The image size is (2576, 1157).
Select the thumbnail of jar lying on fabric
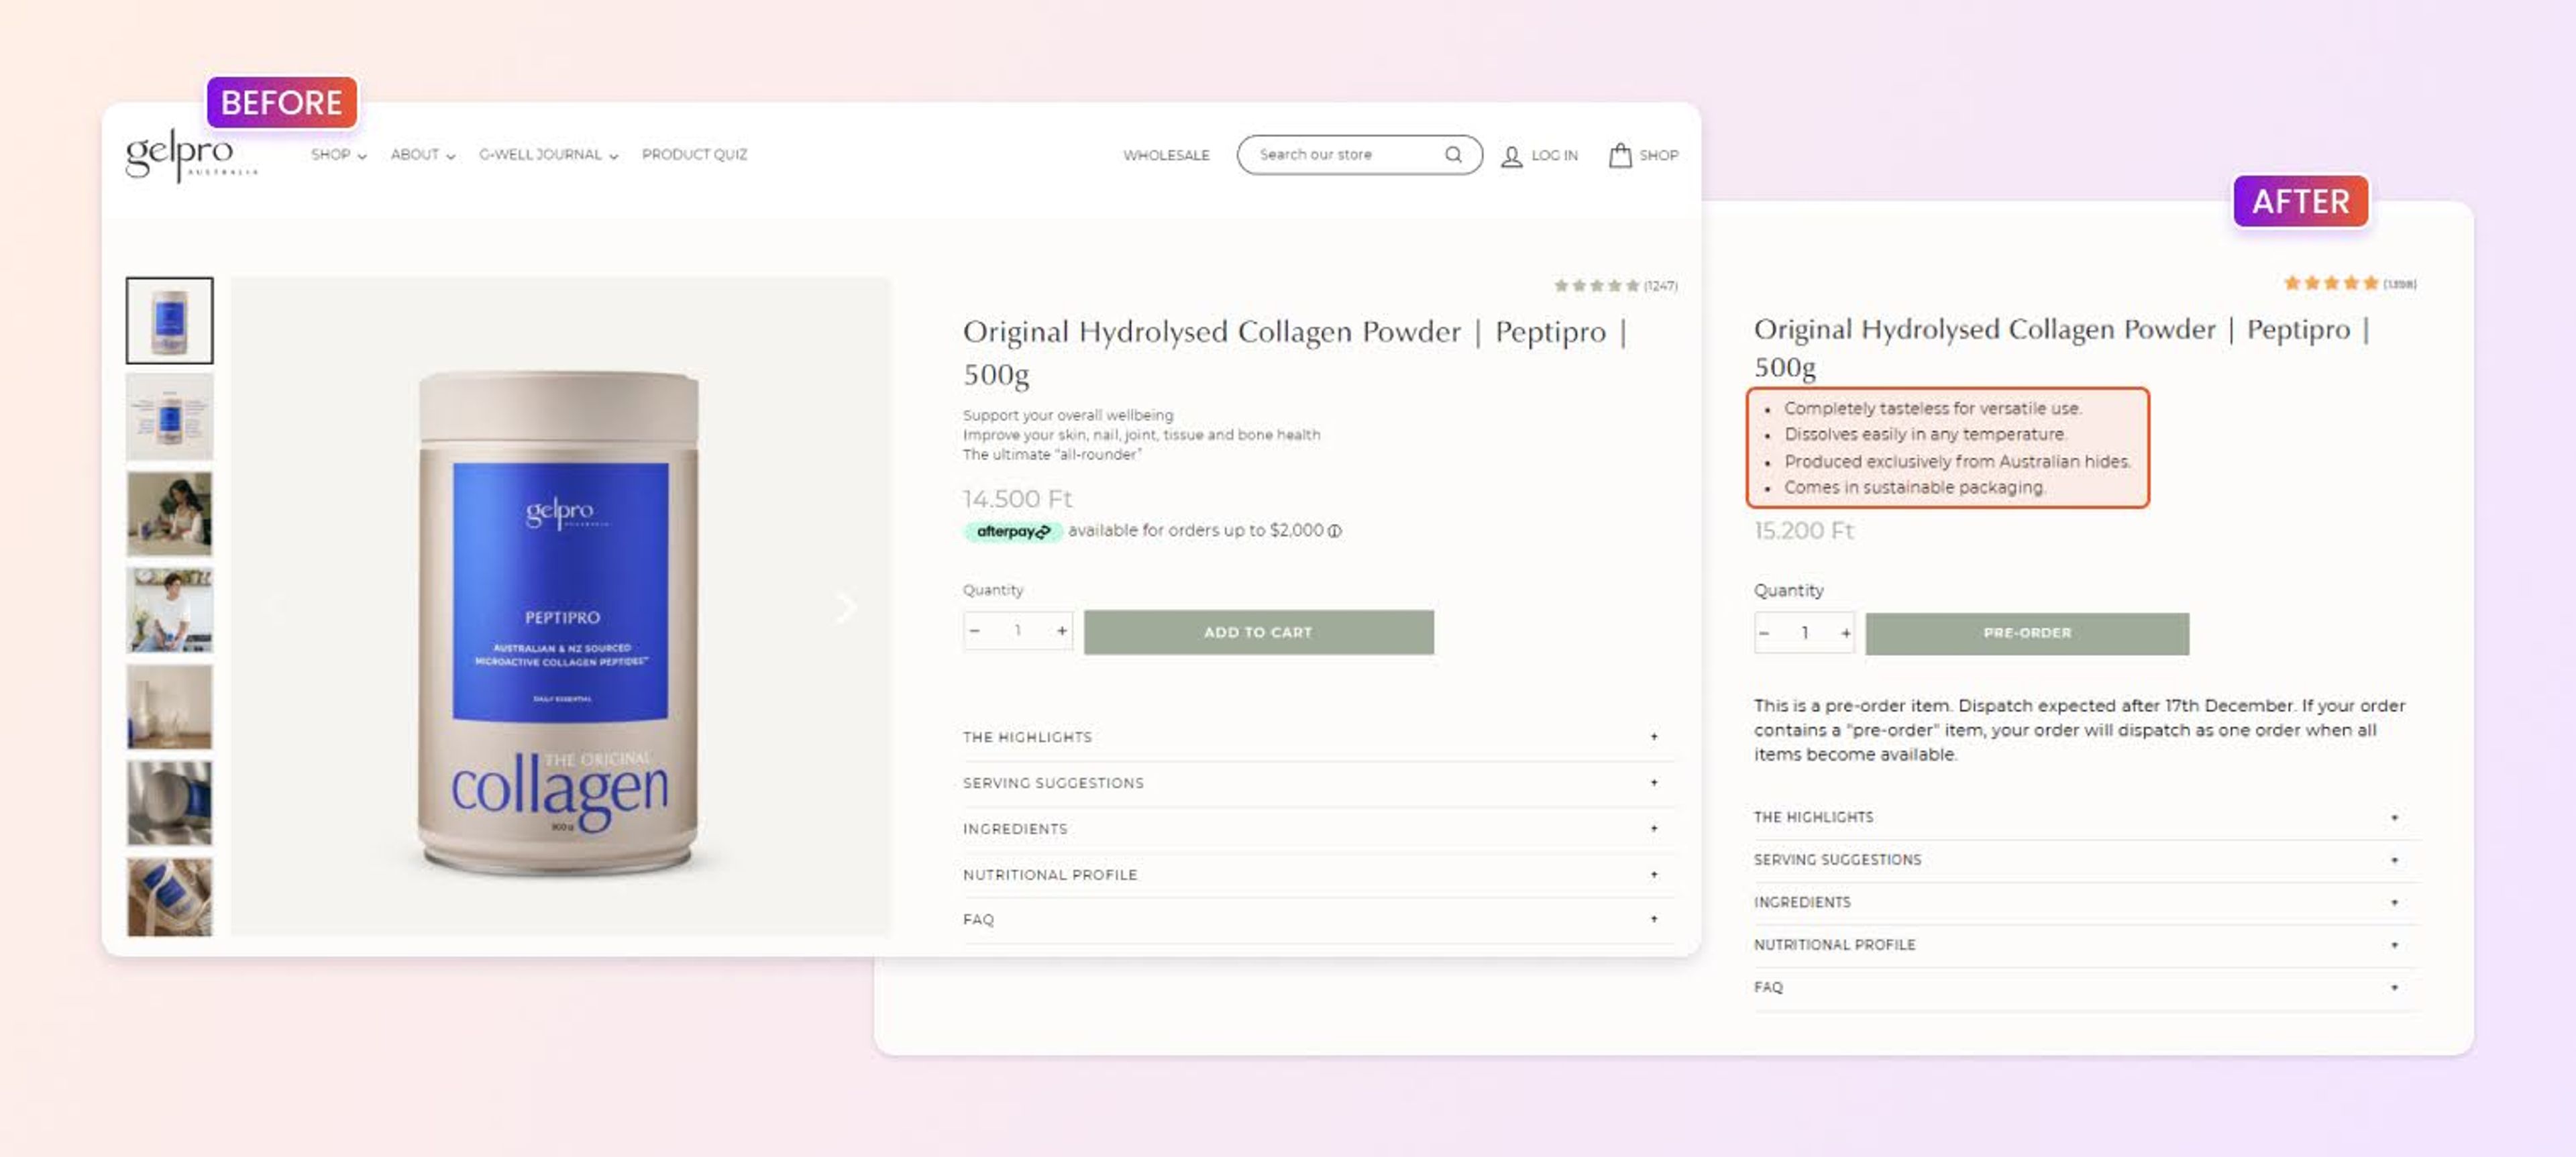coord(169,803)
